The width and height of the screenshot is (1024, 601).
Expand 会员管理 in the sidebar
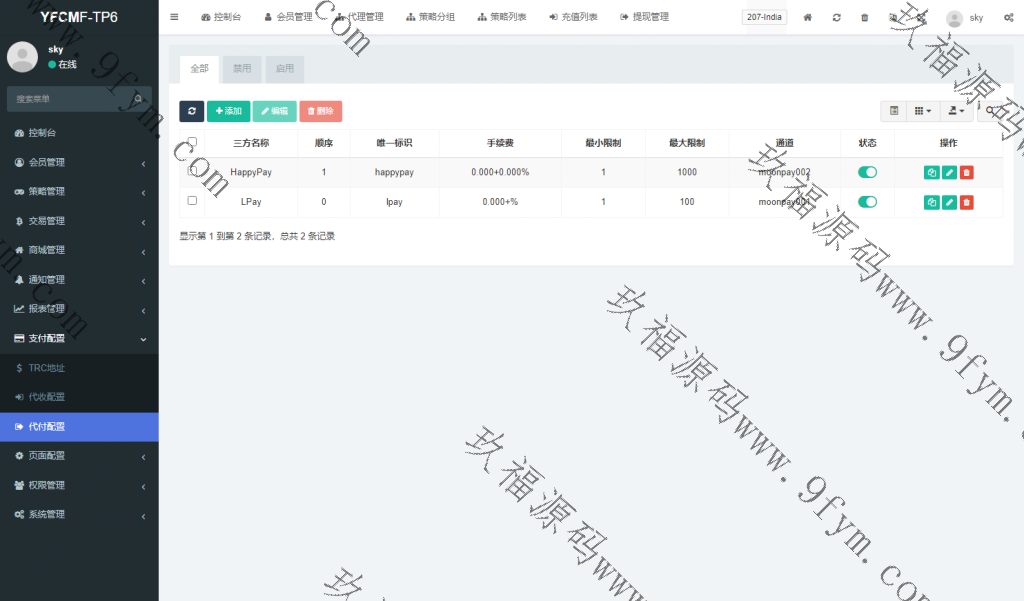[79, 162]
